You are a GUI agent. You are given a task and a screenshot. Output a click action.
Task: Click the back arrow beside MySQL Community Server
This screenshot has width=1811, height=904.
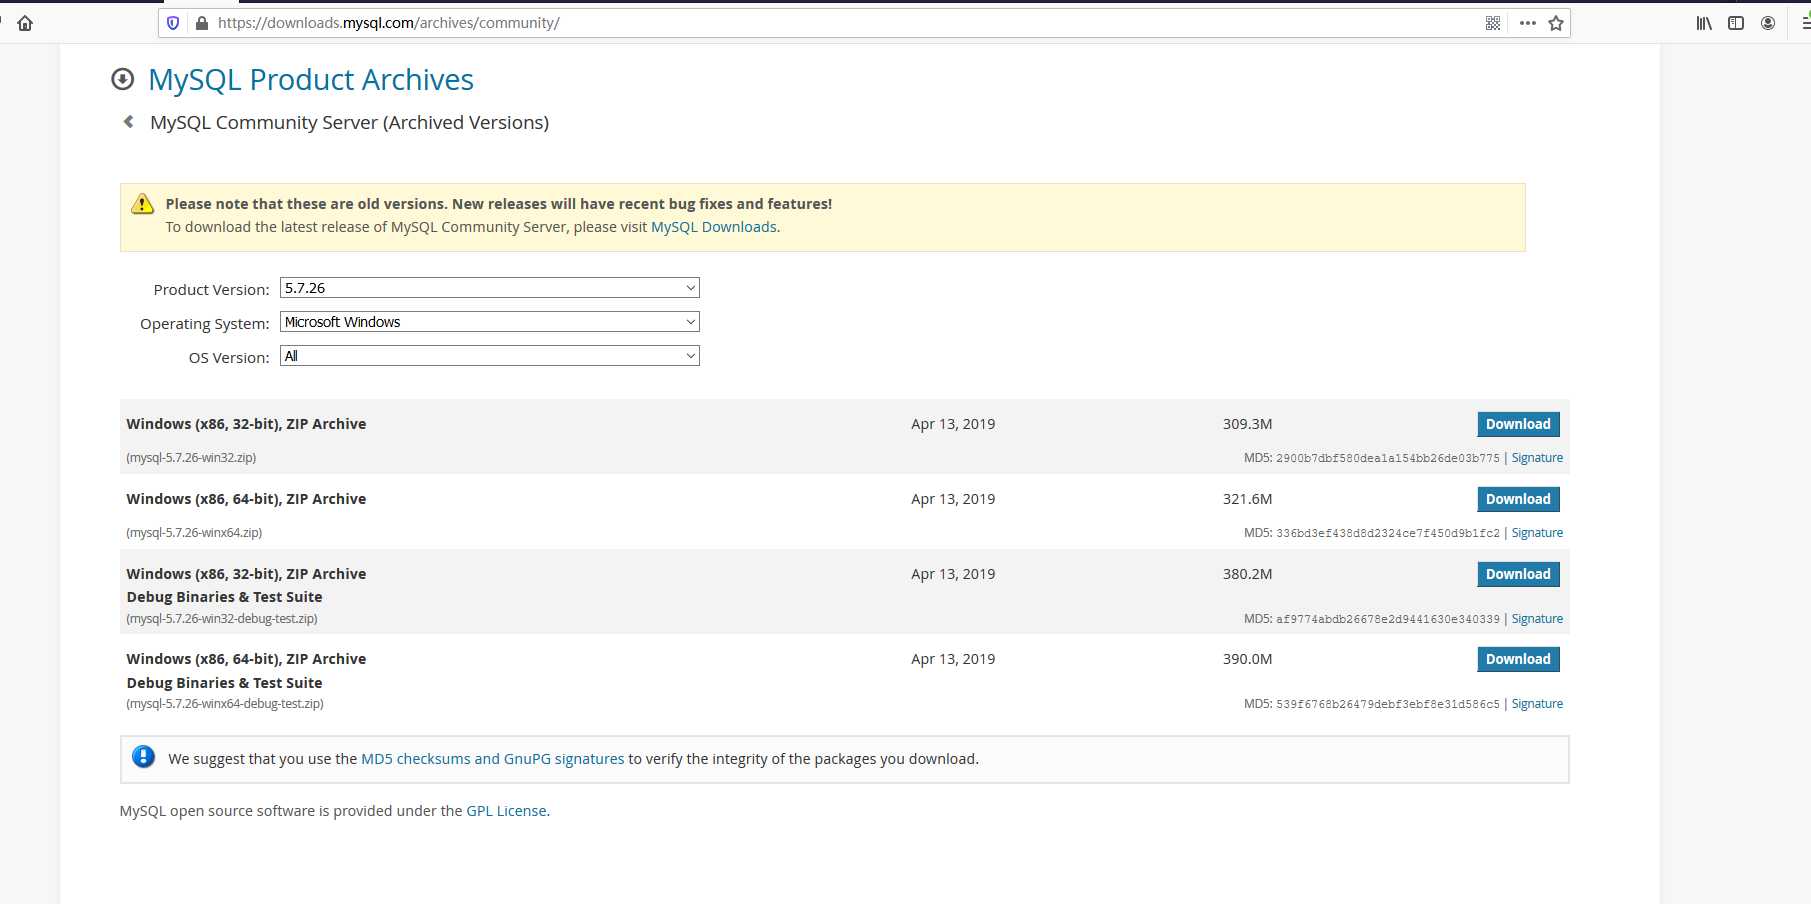(128, 122)
